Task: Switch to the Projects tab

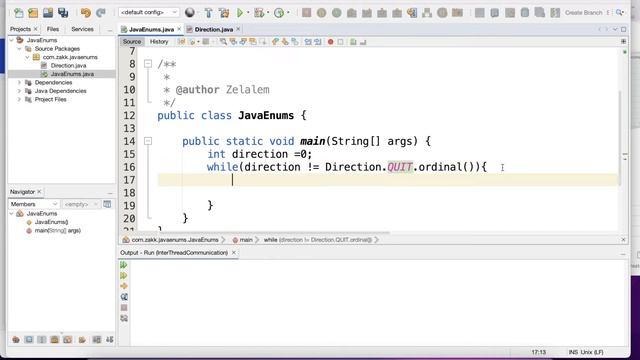Action: click(x=20, y=29)
